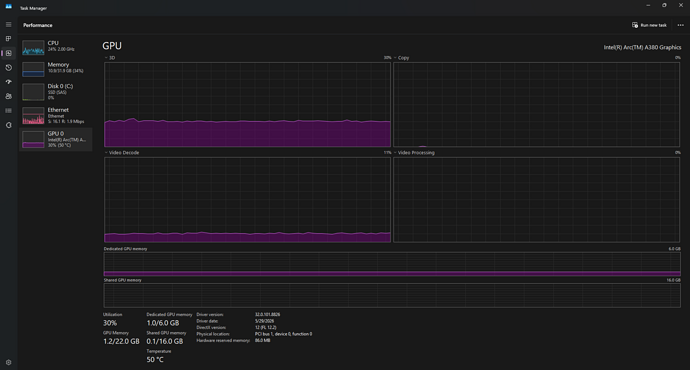Click the DirectX version 12 (FL 12.2) value

pyautogui.click(x=266, y=327)
